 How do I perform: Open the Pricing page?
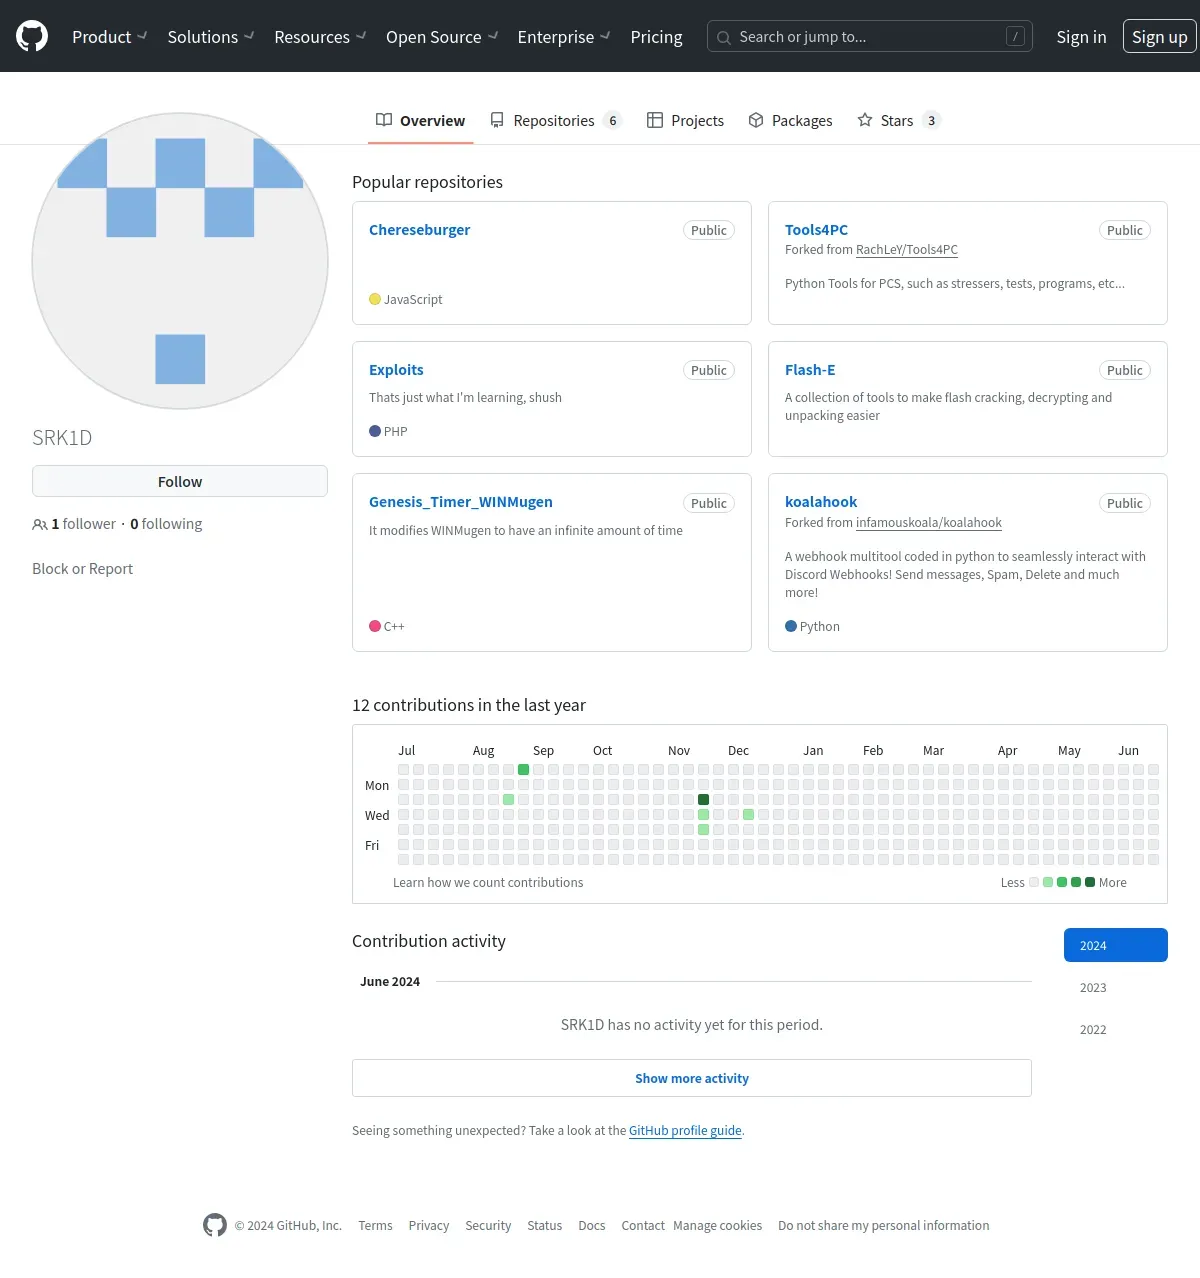click(656, 37)
